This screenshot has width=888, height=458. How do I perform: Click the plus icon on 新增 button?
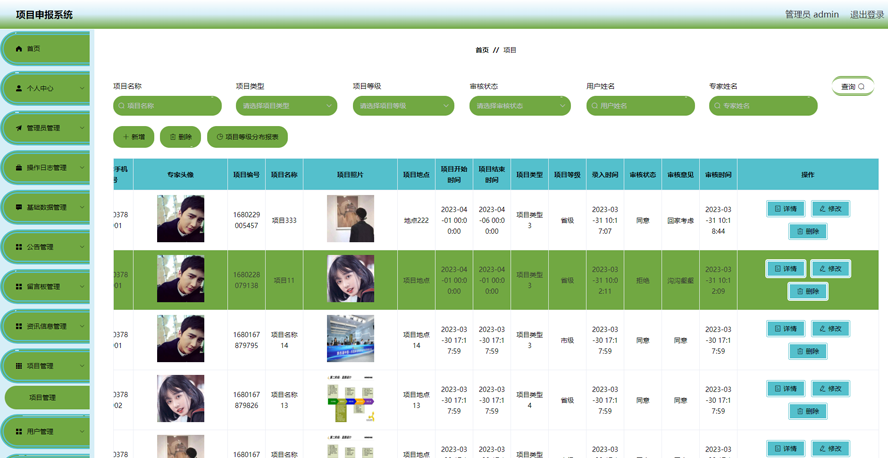[126, 136]
